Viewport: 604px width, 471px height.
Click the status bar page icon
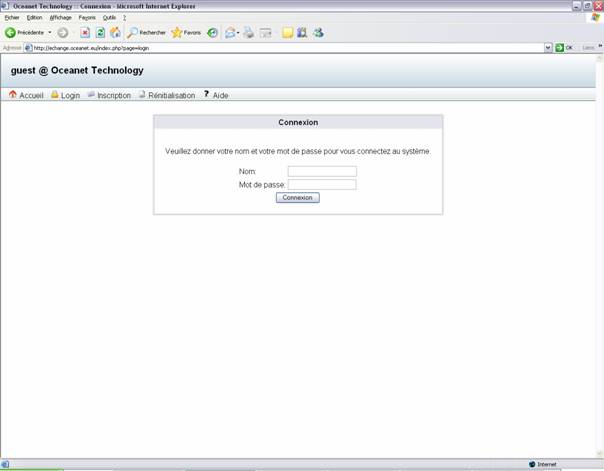point(5,464)
